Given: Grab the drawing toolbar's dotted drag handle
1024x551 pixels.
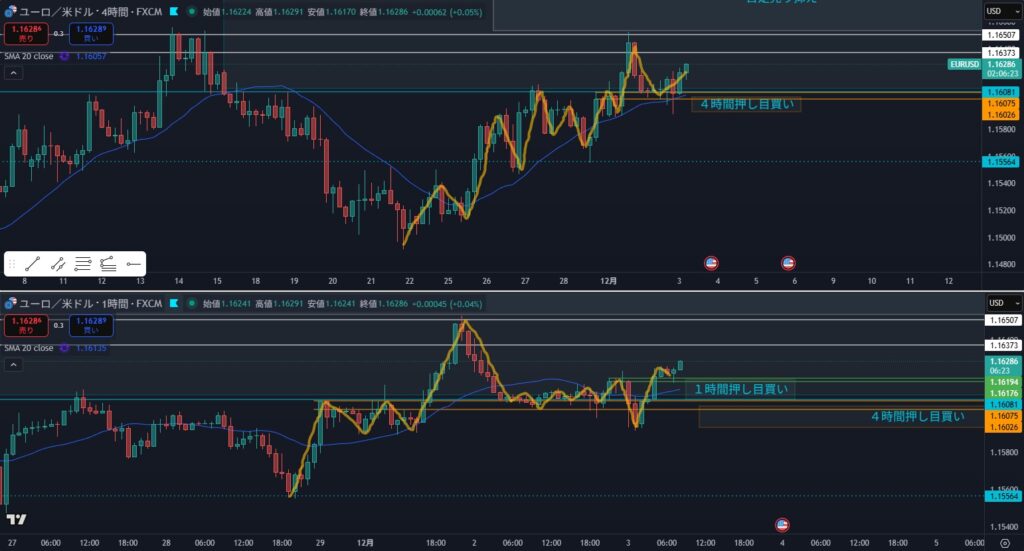Looking at the screenshot, I should point(12,264).
